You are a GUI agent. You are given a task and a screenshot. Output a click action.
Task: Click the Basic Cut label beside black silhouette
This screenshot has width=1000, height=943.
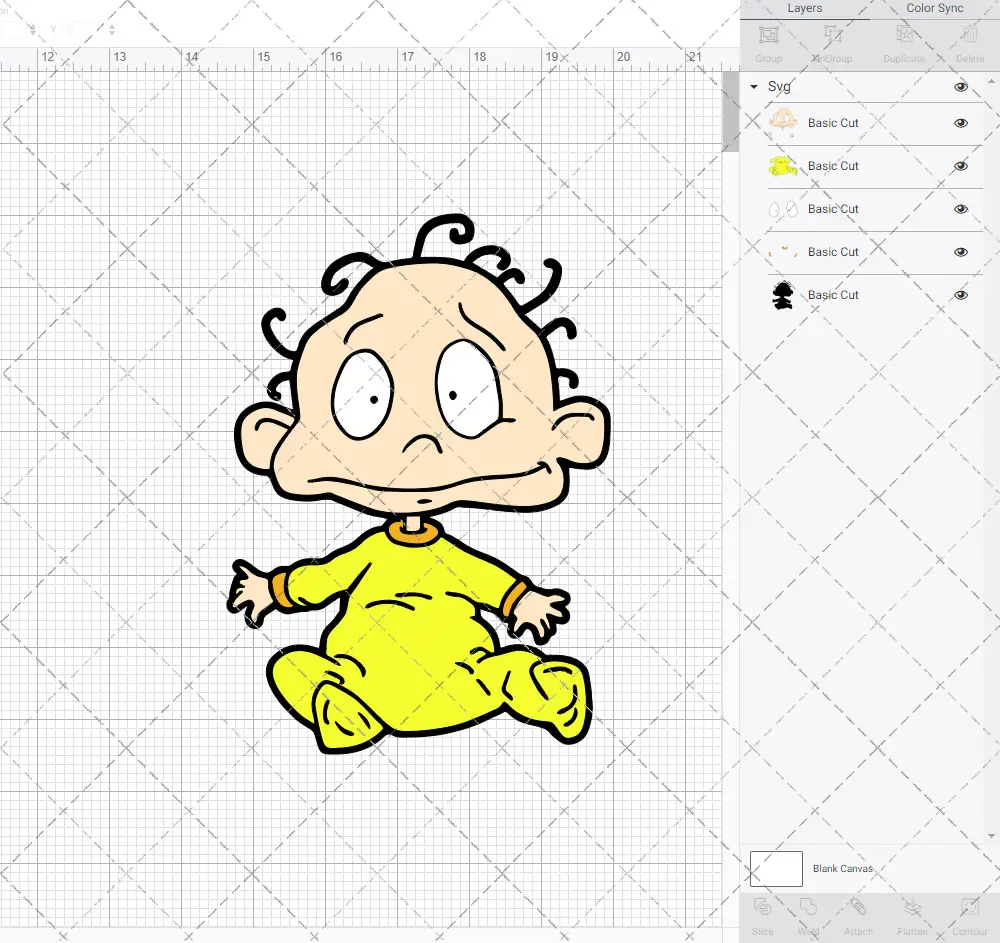pyautogui.click(x=833, y=295)
